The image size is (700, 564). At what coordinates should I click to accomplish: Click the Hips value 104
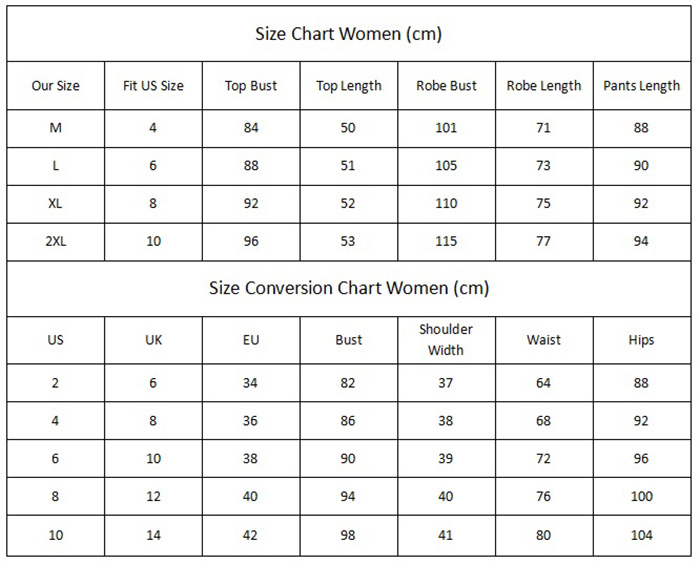click(642, 535)
